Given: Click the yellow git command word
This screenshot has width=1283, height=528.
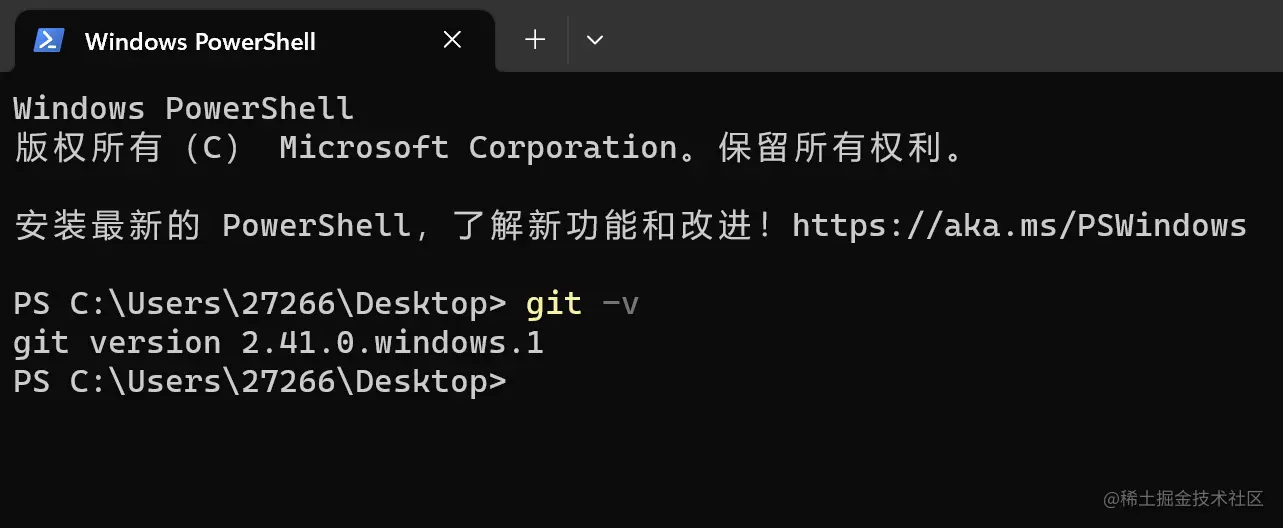Looking at the screenshot, I should pyautogui.click(x=553, y=303).
